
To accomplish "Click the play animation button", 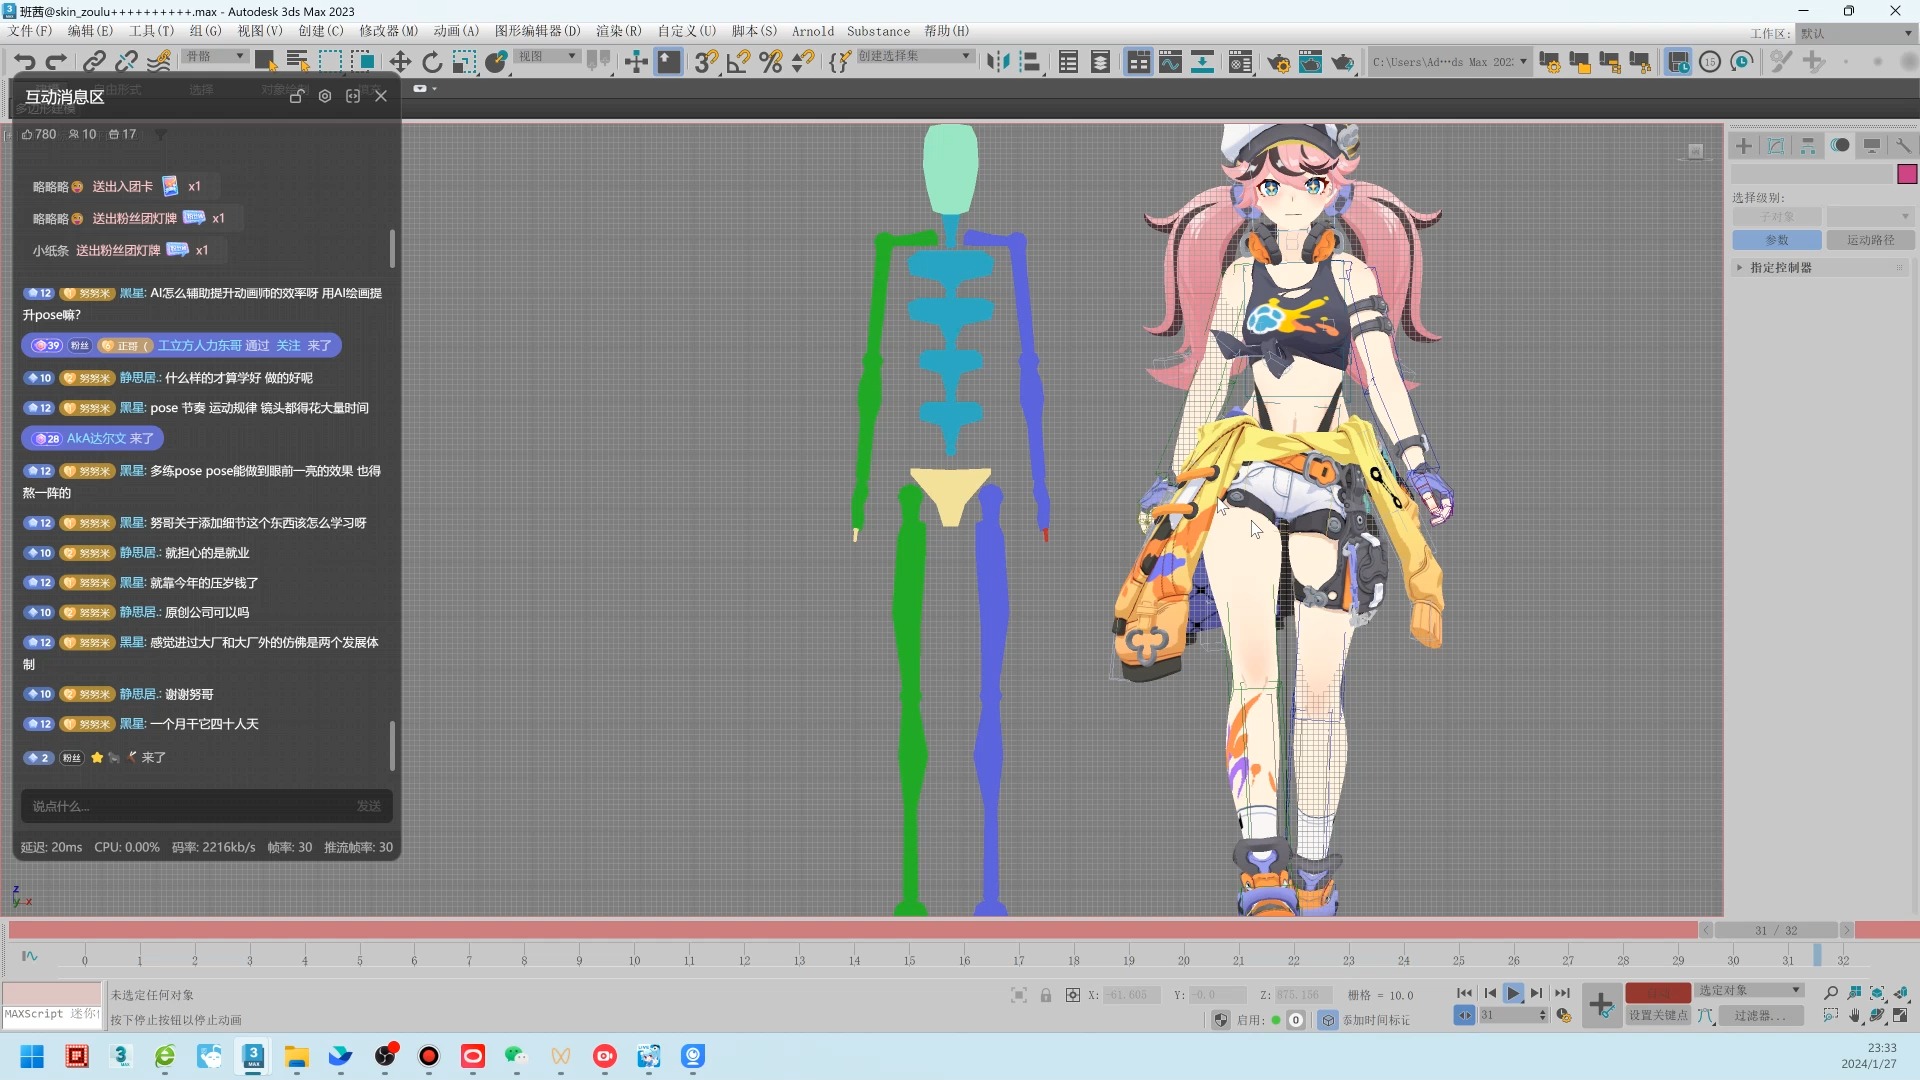I will [1513, 993].
